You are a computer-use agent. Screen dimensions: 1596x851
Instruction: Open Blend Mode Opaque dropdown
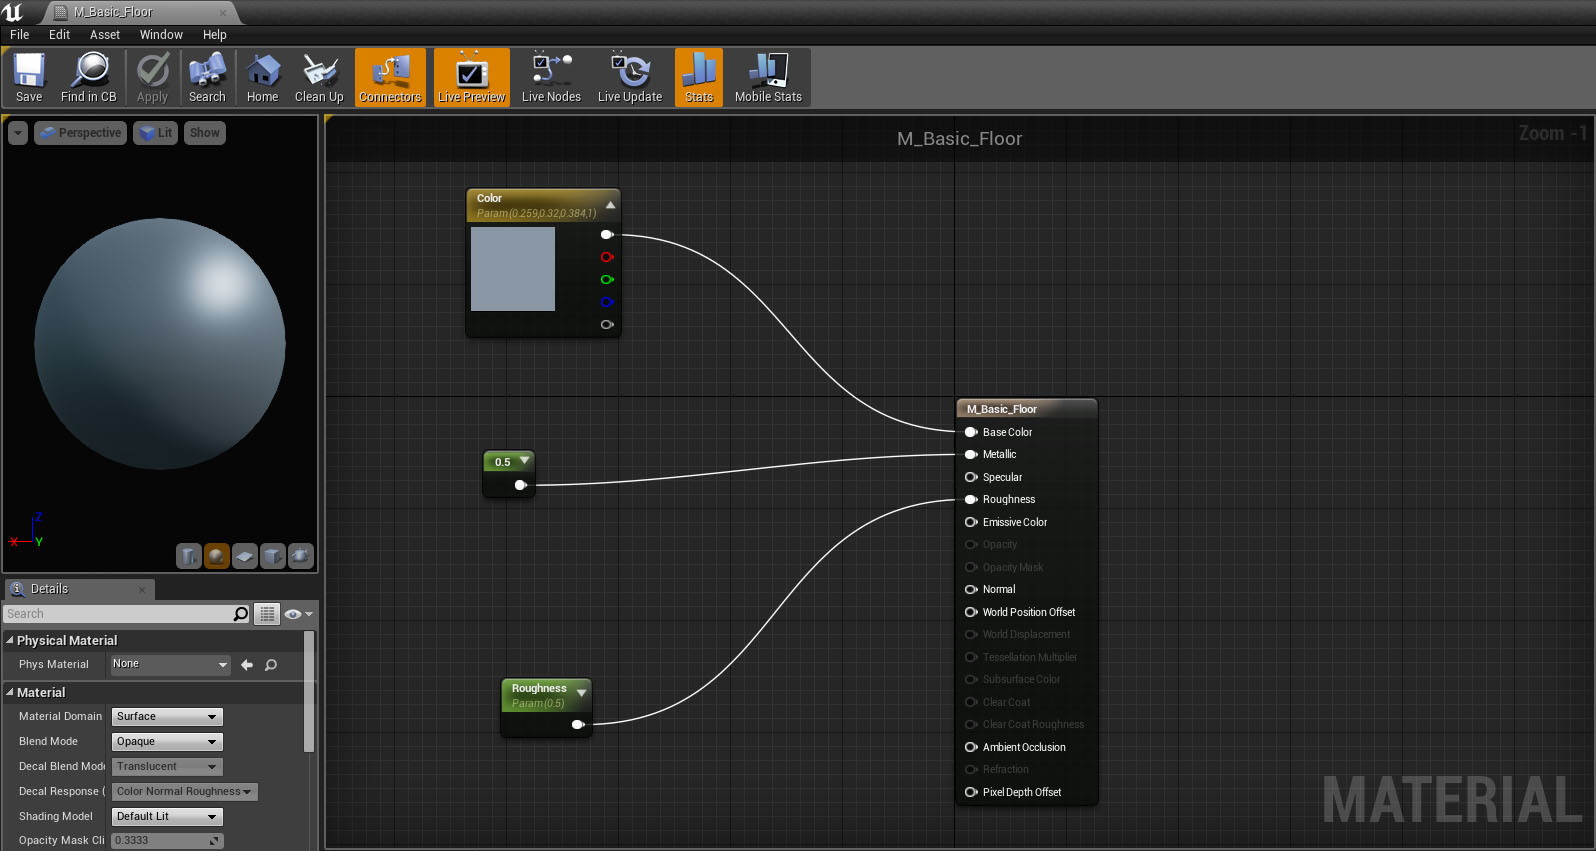click(167, 742)
